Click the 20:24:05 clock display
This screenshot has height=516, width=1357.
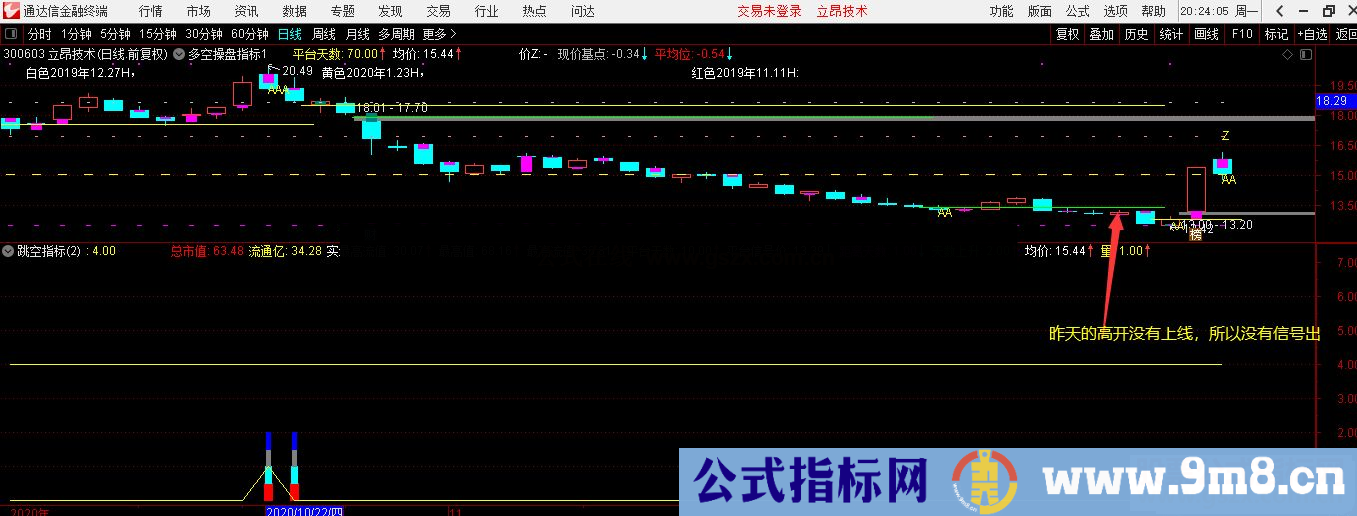(1206, 11)
